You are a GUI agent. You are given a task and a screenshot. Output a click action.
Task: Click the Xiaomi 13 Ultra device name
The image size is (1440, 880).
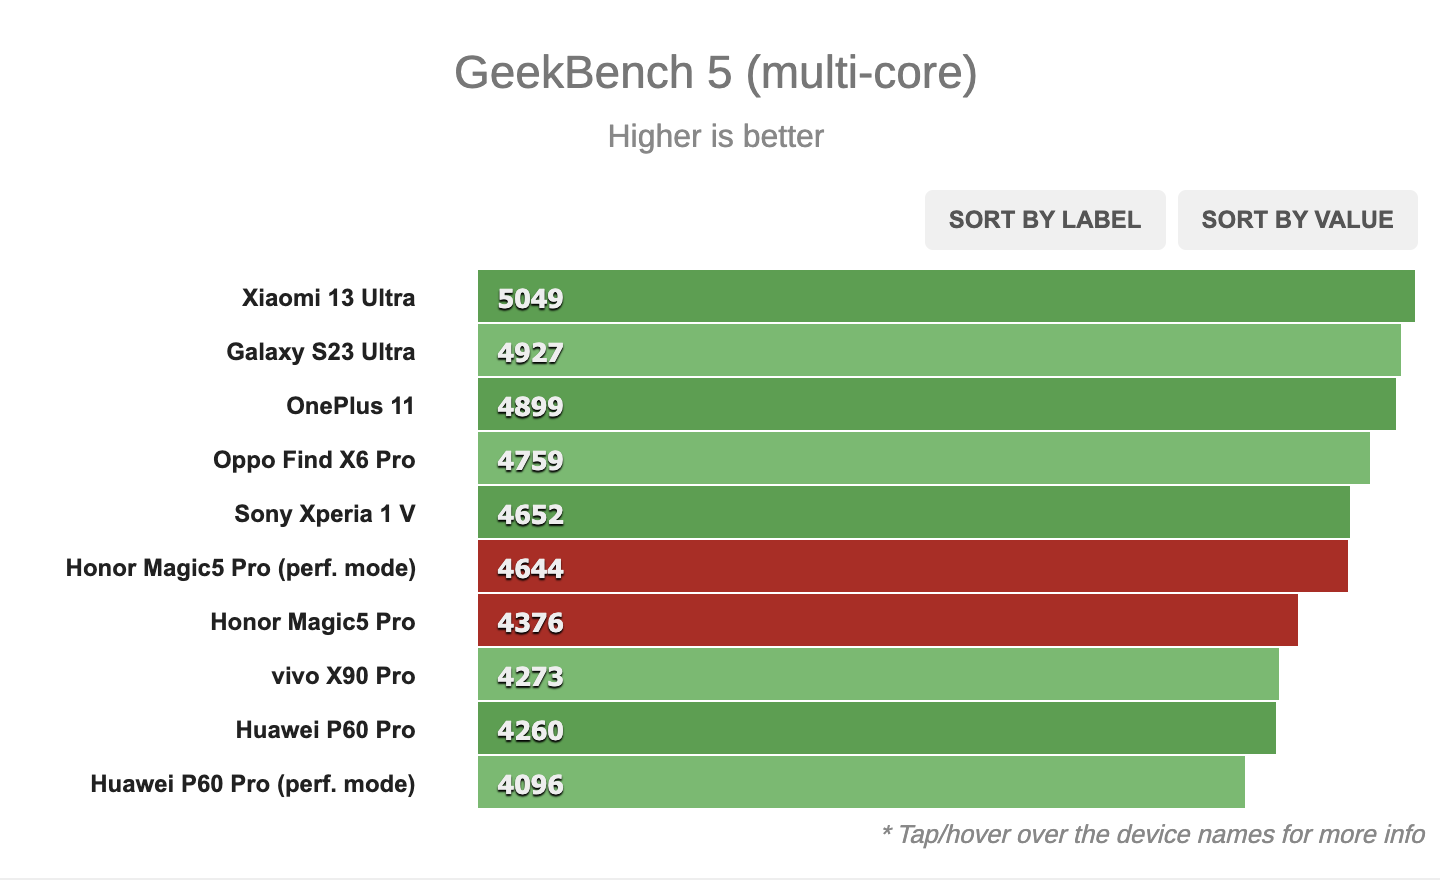(328, 298)
